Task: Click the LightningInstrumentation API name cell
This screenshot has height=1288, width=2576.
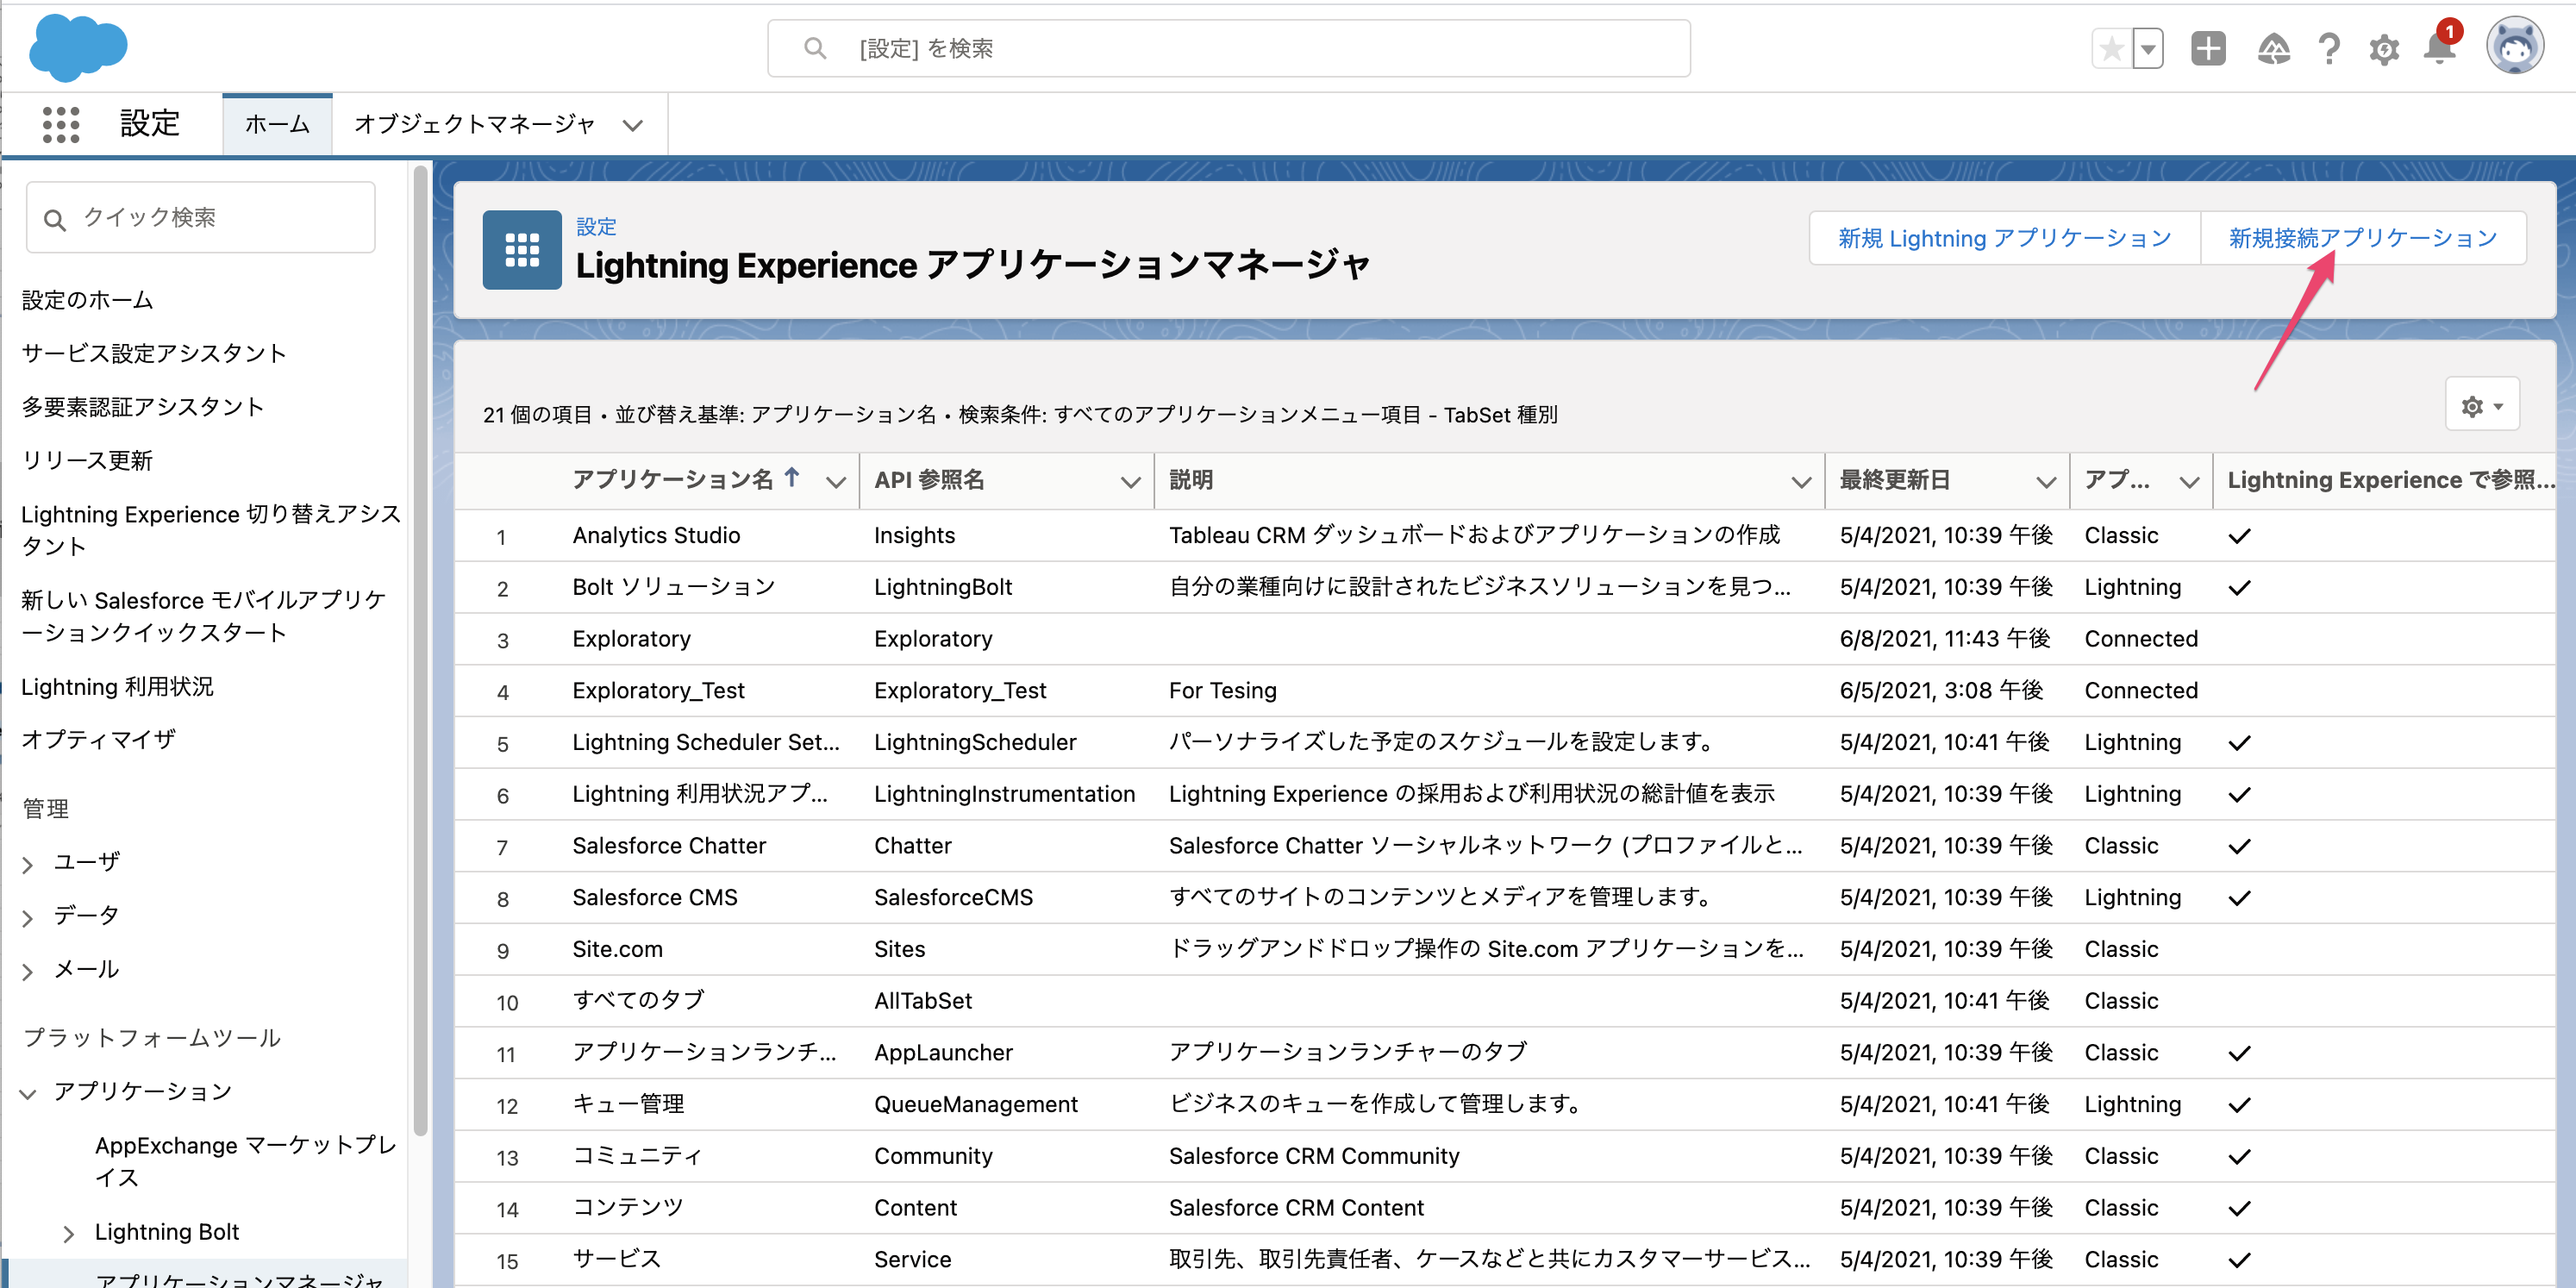Action: (1004, 794)
